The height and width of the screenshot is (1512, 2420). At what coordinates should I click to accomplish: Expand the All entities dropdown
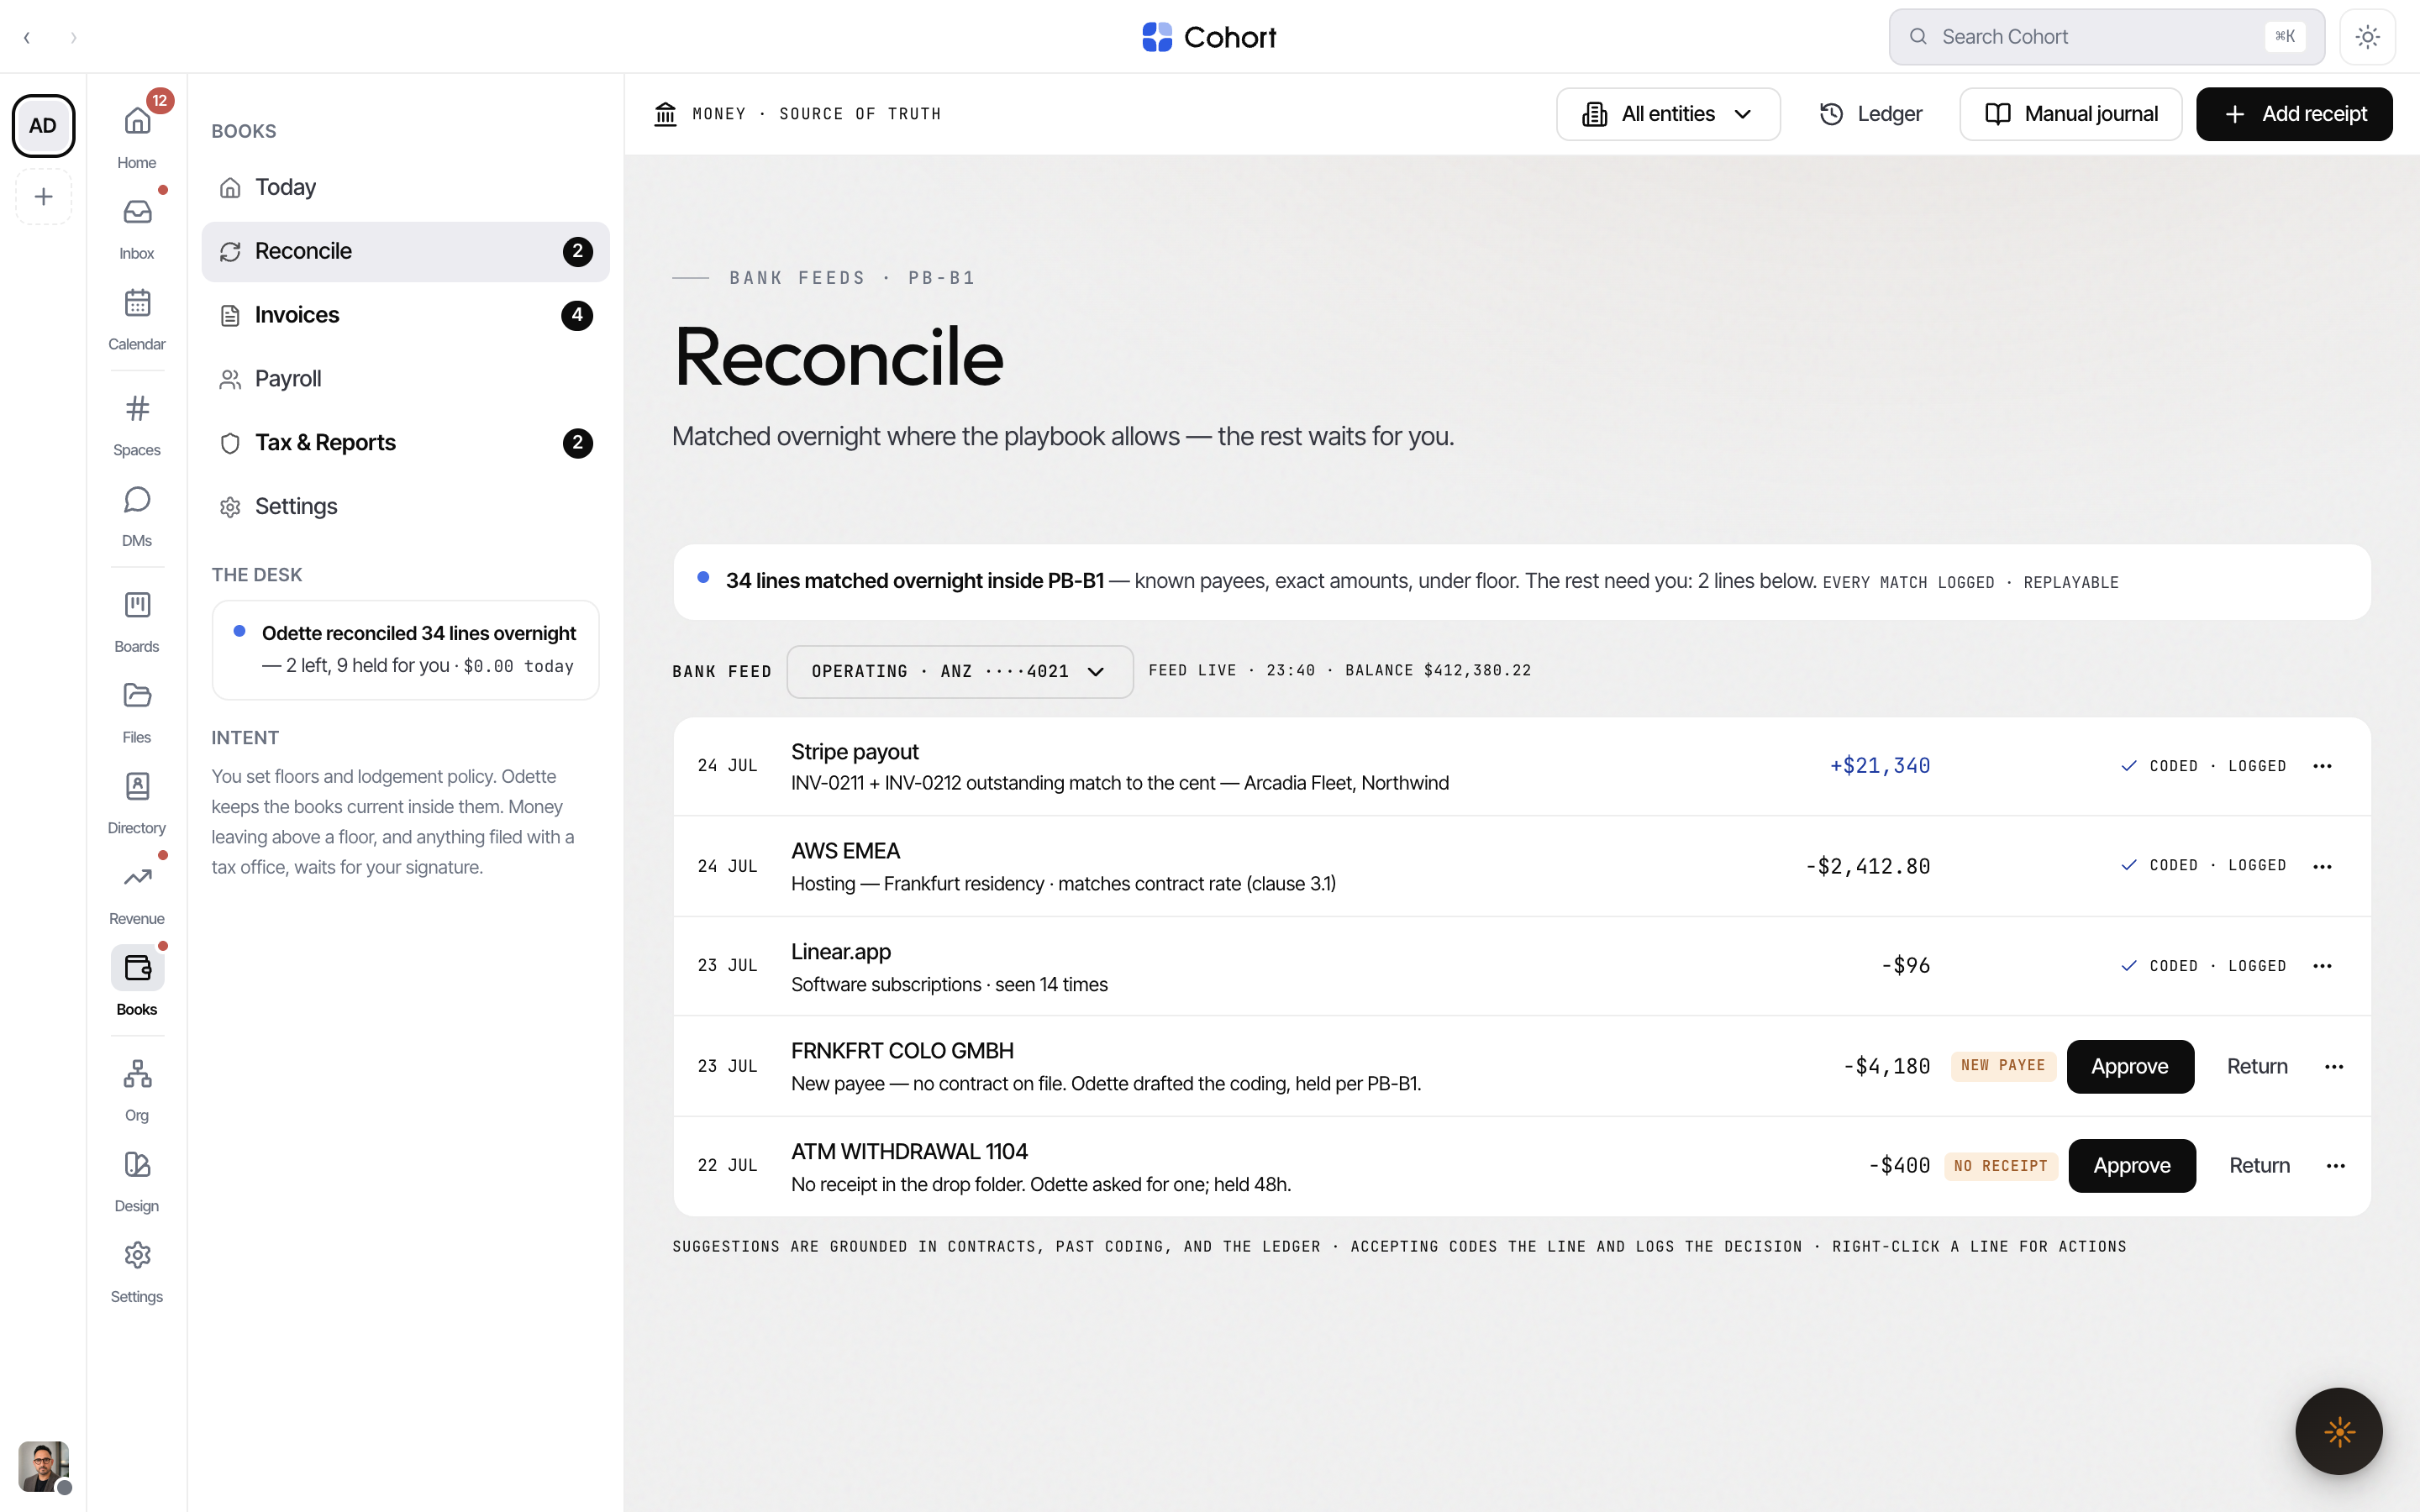pos(1667,114)
